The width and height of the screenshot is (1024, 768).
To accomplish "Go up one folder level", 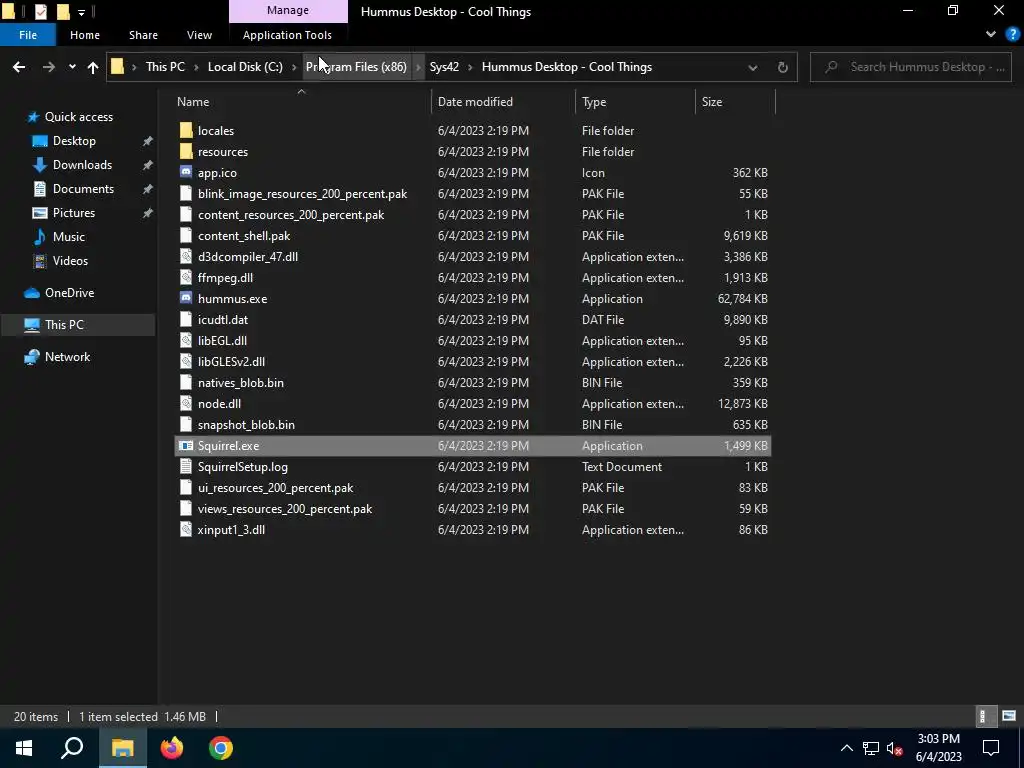I will pyautogui.click(x=93, y=67).
